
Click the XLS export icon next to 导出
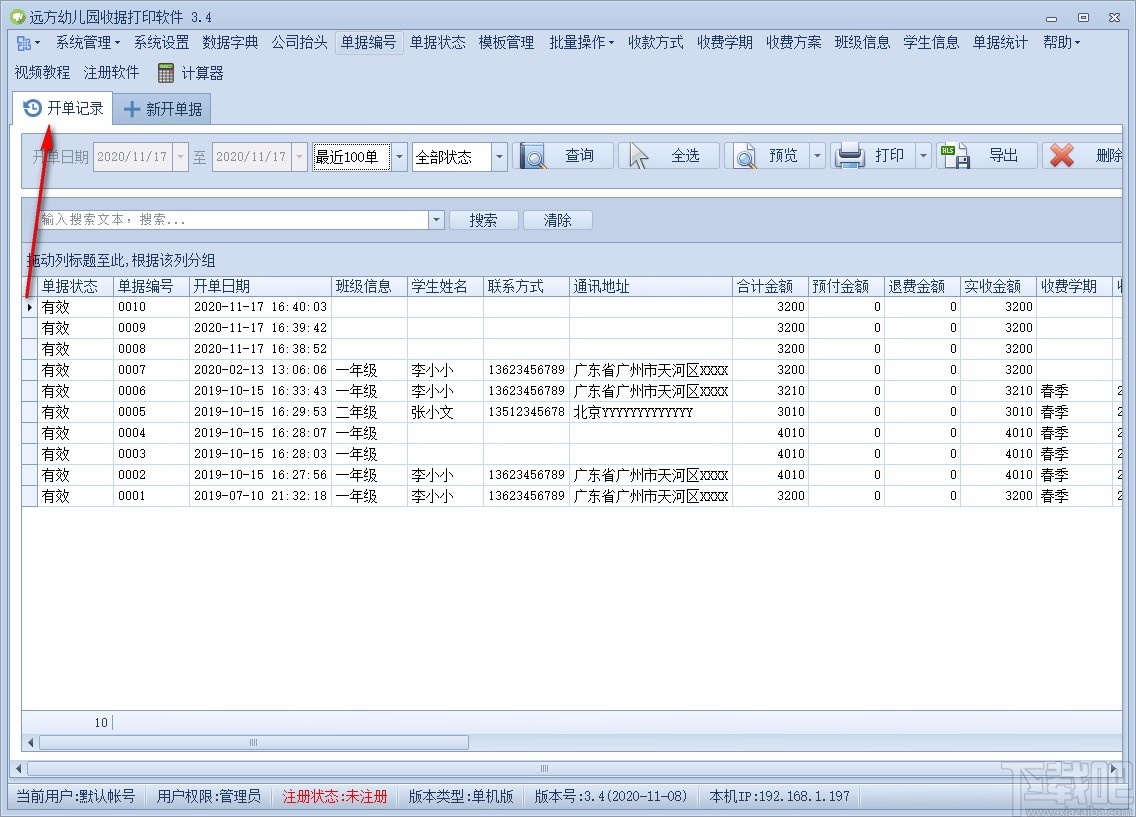click(x=955, y=156)
